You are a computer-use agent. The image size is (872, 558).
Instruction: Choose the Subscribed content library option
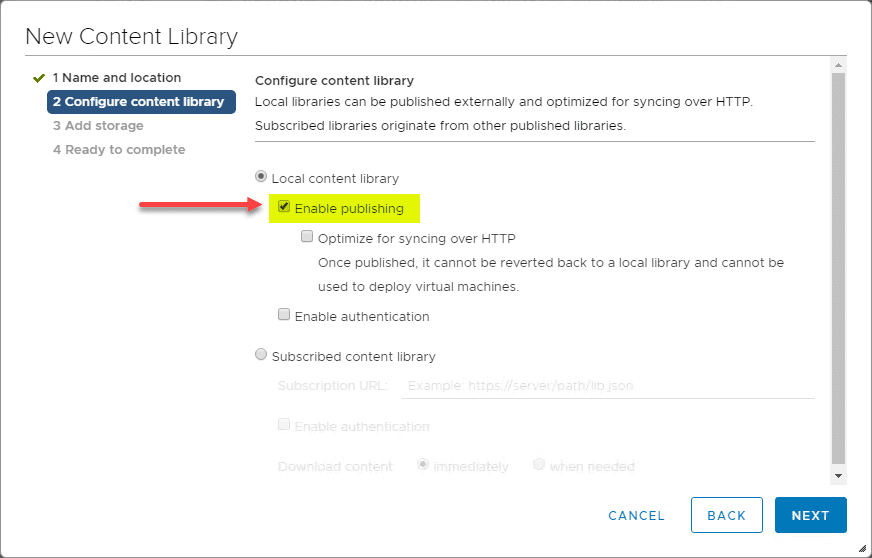262,355
